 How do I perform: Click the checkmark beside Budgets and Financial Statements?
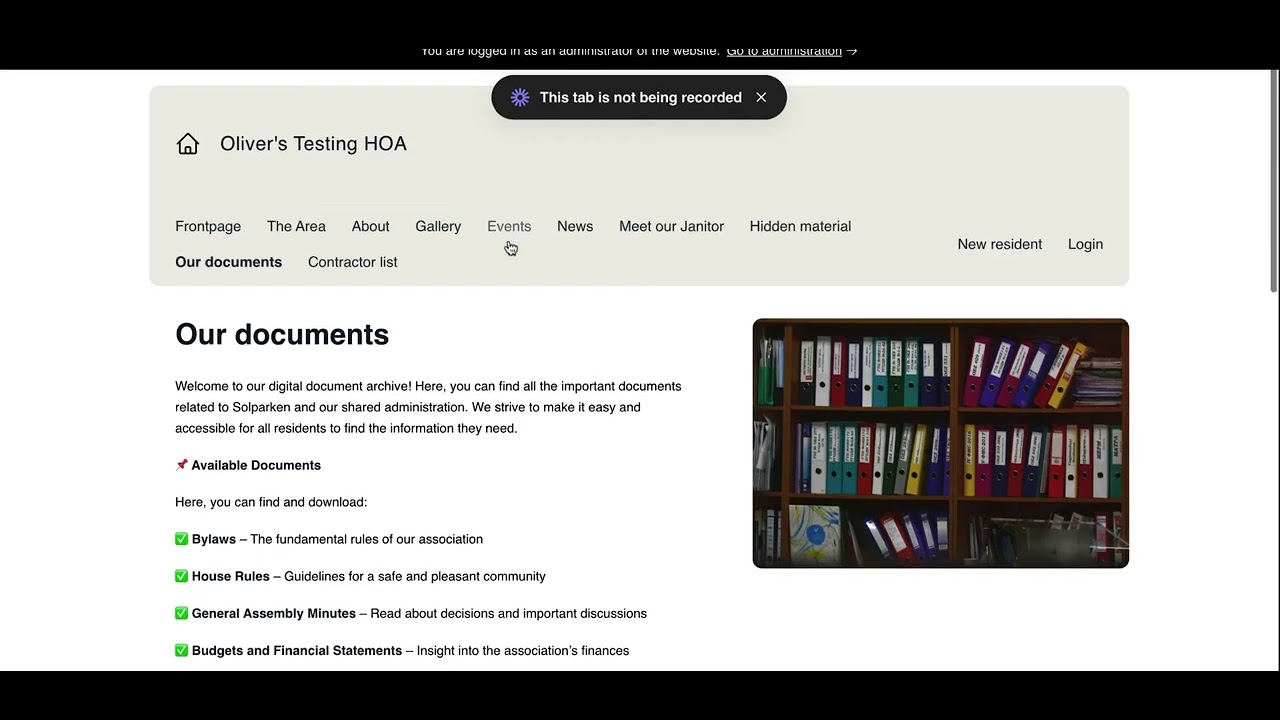(181, 650)
